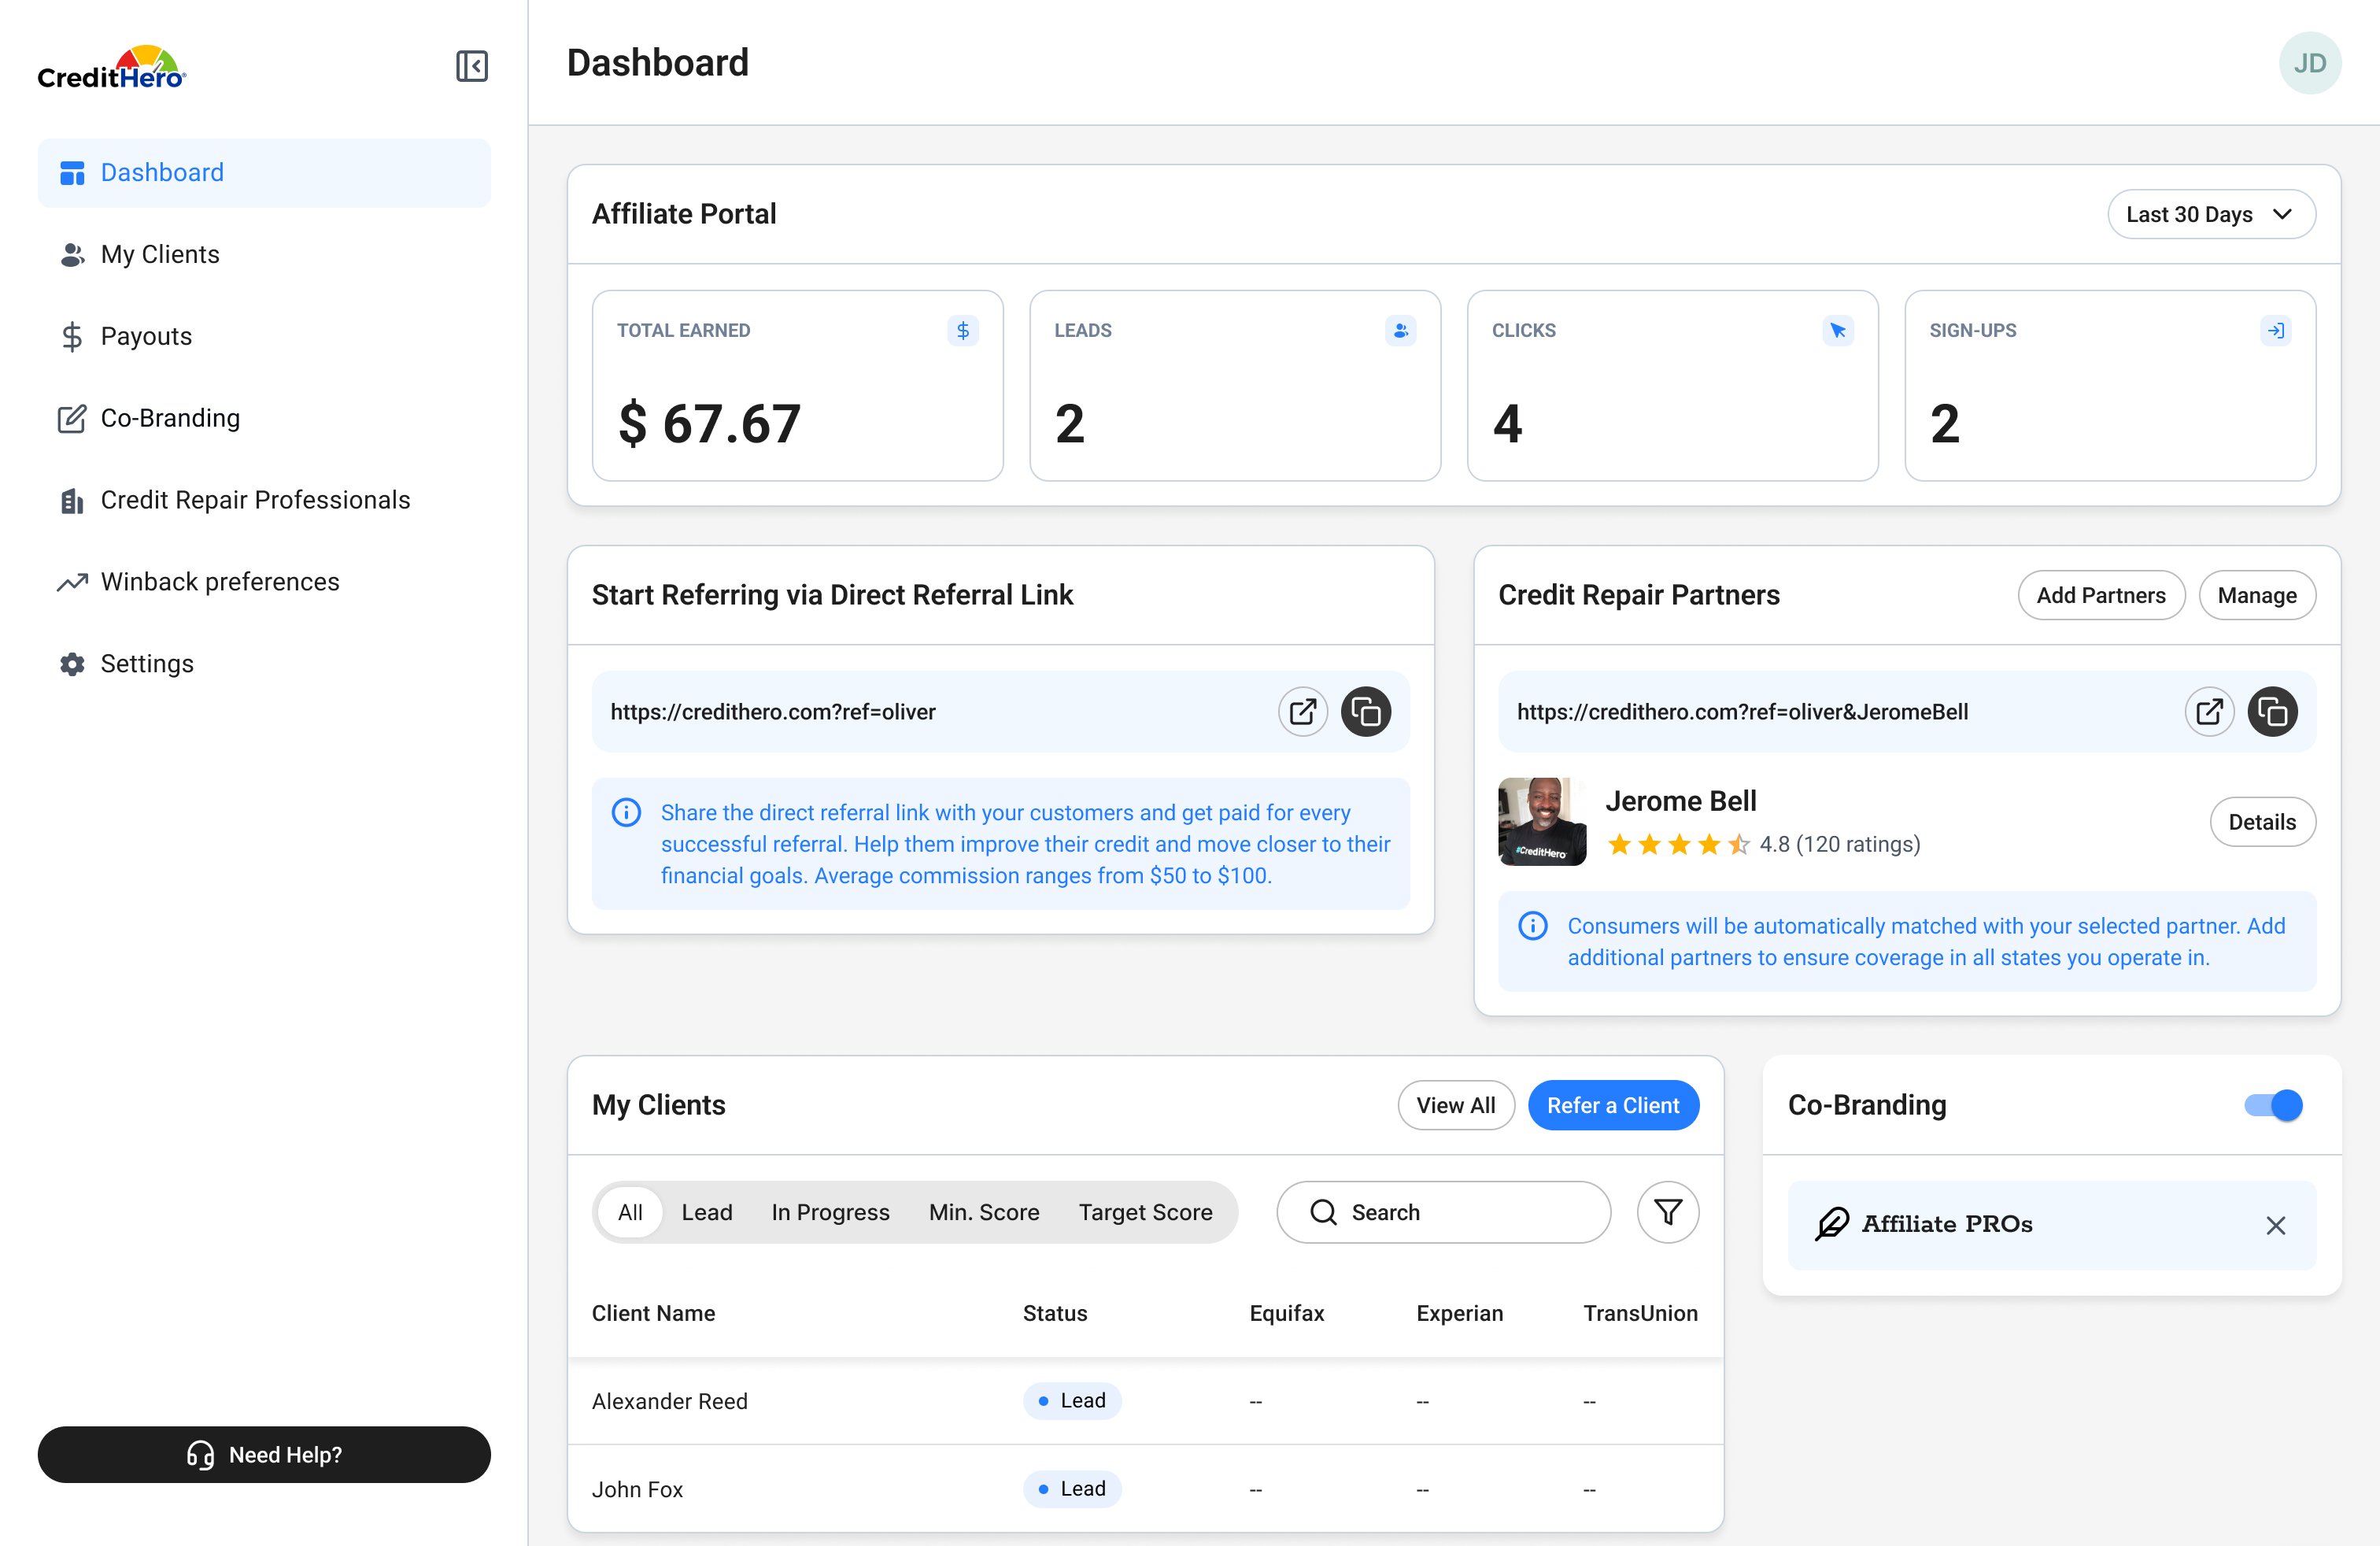Click the person icon in Leads card
2380x1546 pixels.
1400,330
